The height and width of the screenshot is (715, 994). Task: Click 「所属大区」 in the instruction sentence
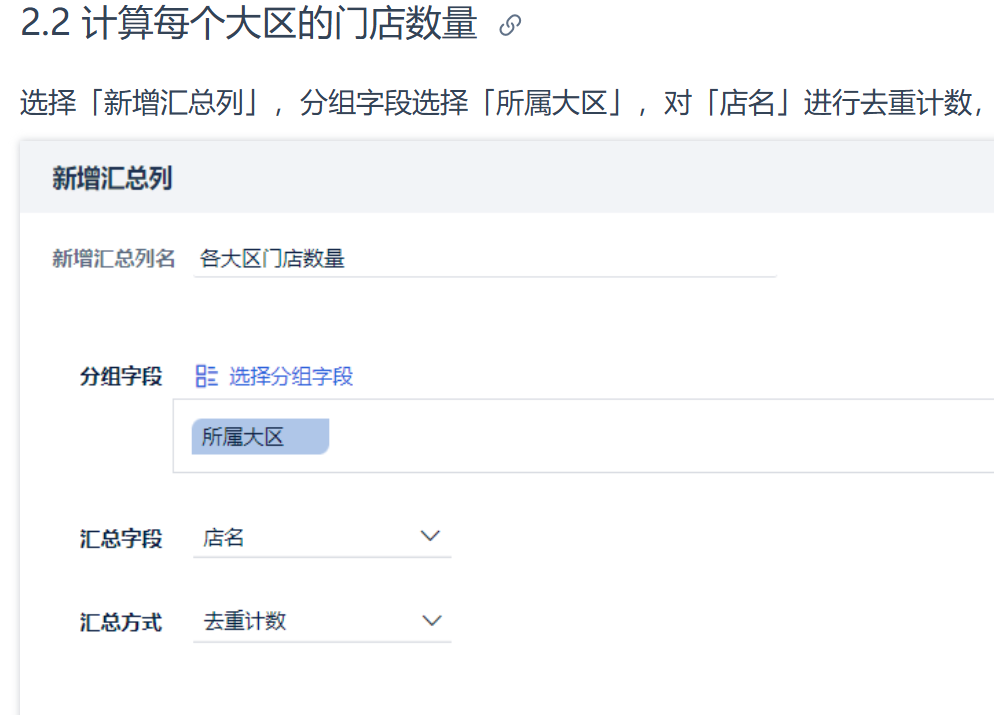tap(550, 103)
